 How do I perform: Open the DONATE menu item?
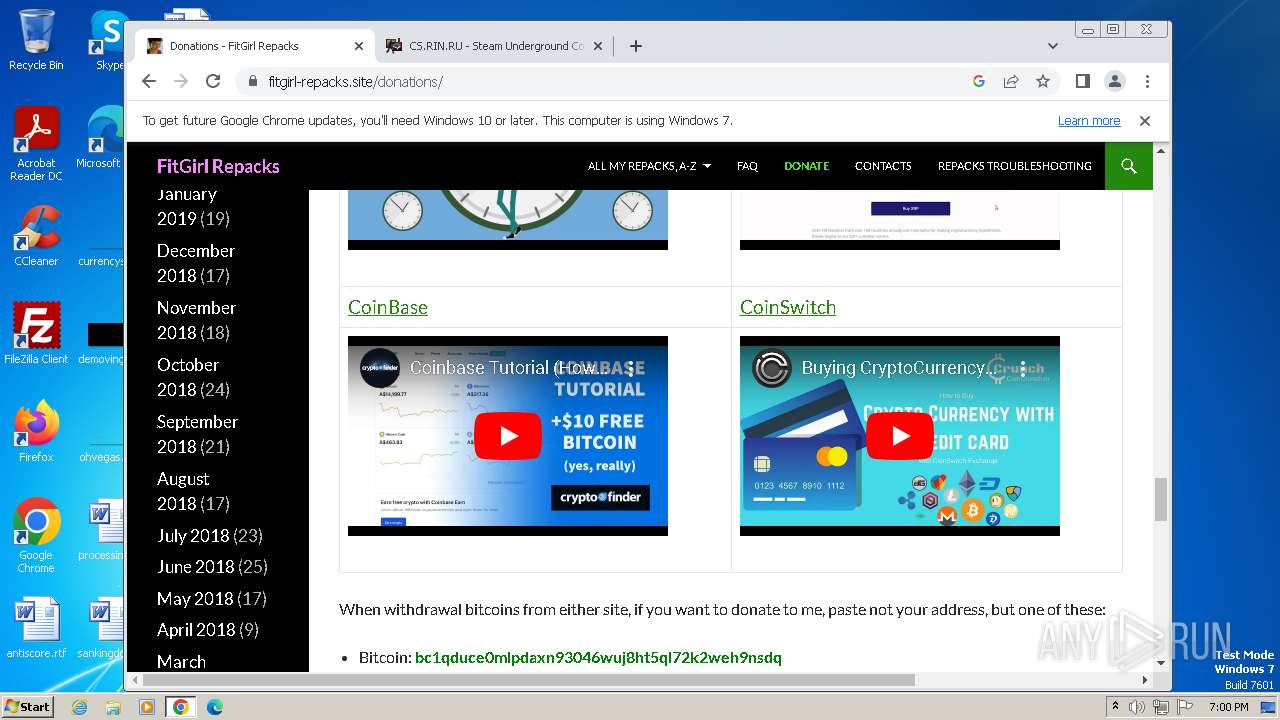806,166
